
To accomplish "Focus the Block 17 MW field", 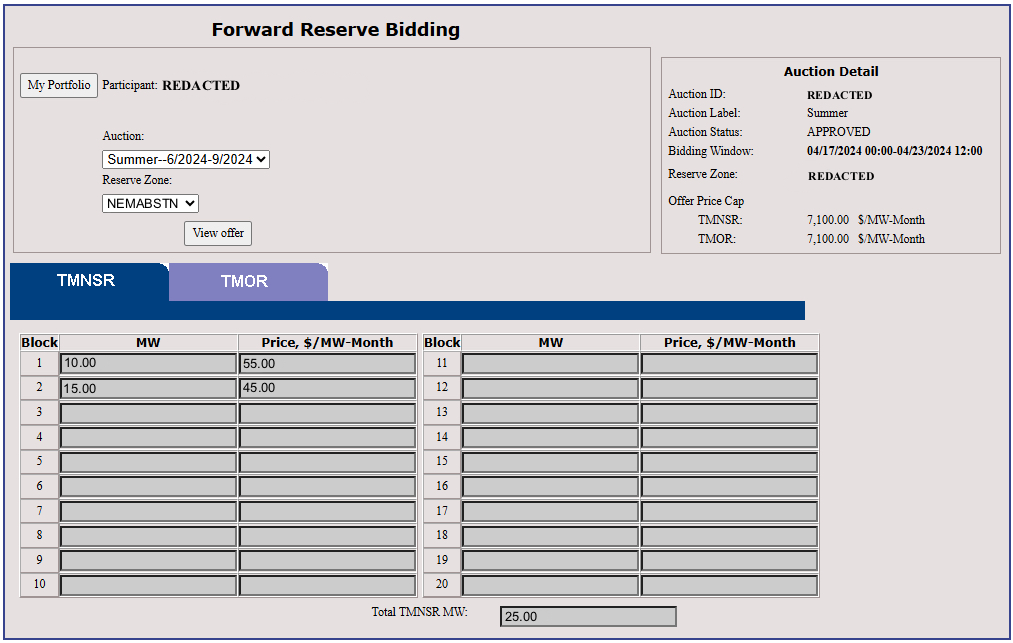I will point(550,511).
